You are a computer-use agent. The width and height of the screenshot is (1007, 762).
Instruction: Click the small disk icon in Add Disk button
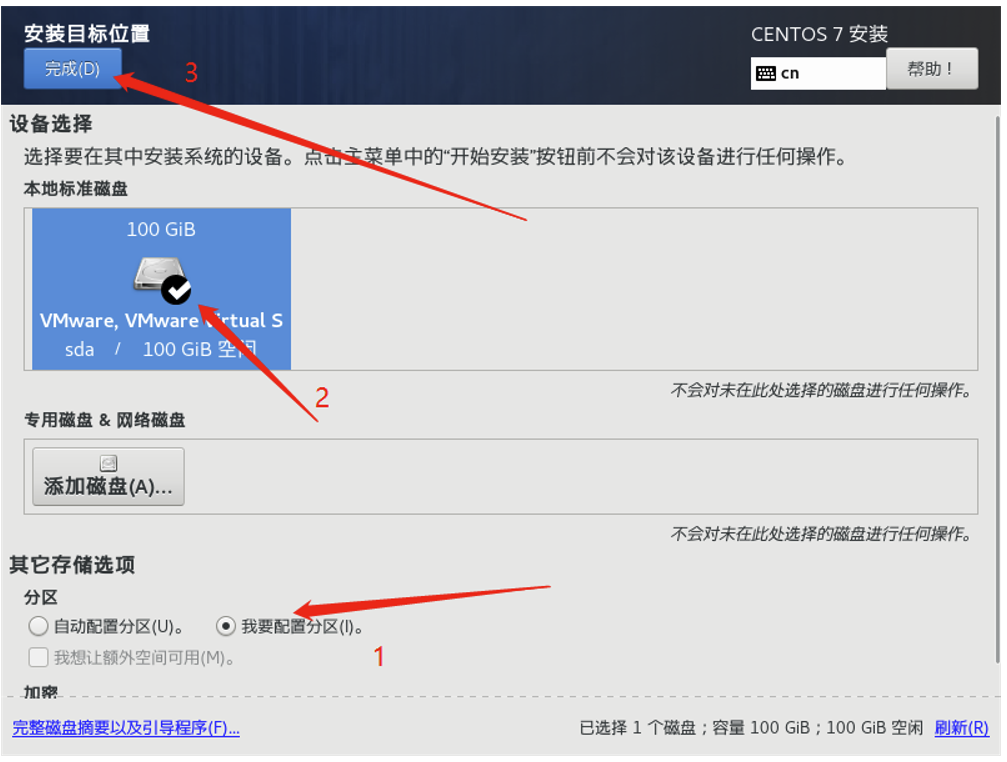pos(109,463)
